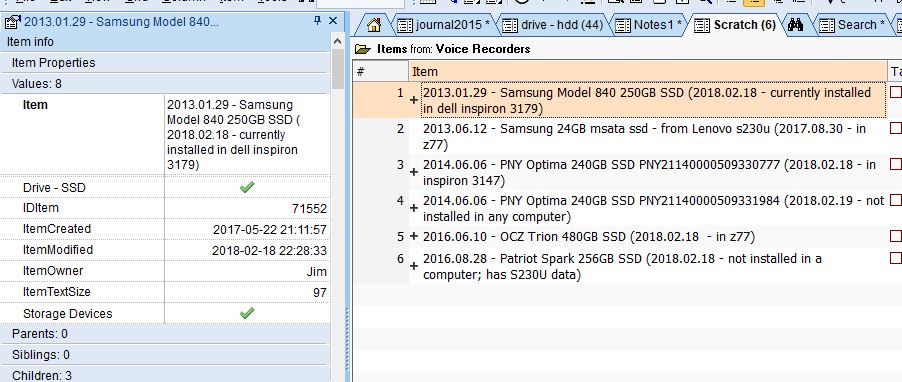Screen dimensions: 902x382
Task: Click the Voice Recorders folder icon
Action: tap(362, 49)
